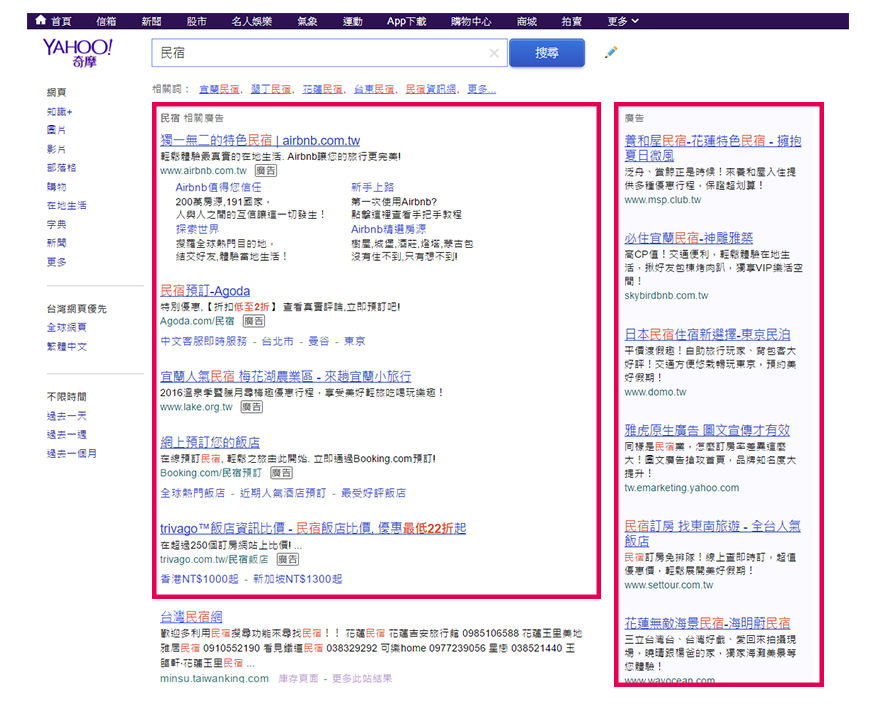Click the related term 民宿資訊網
The width and height of the screenshot is (870, 718).
[x=431, y=89]
